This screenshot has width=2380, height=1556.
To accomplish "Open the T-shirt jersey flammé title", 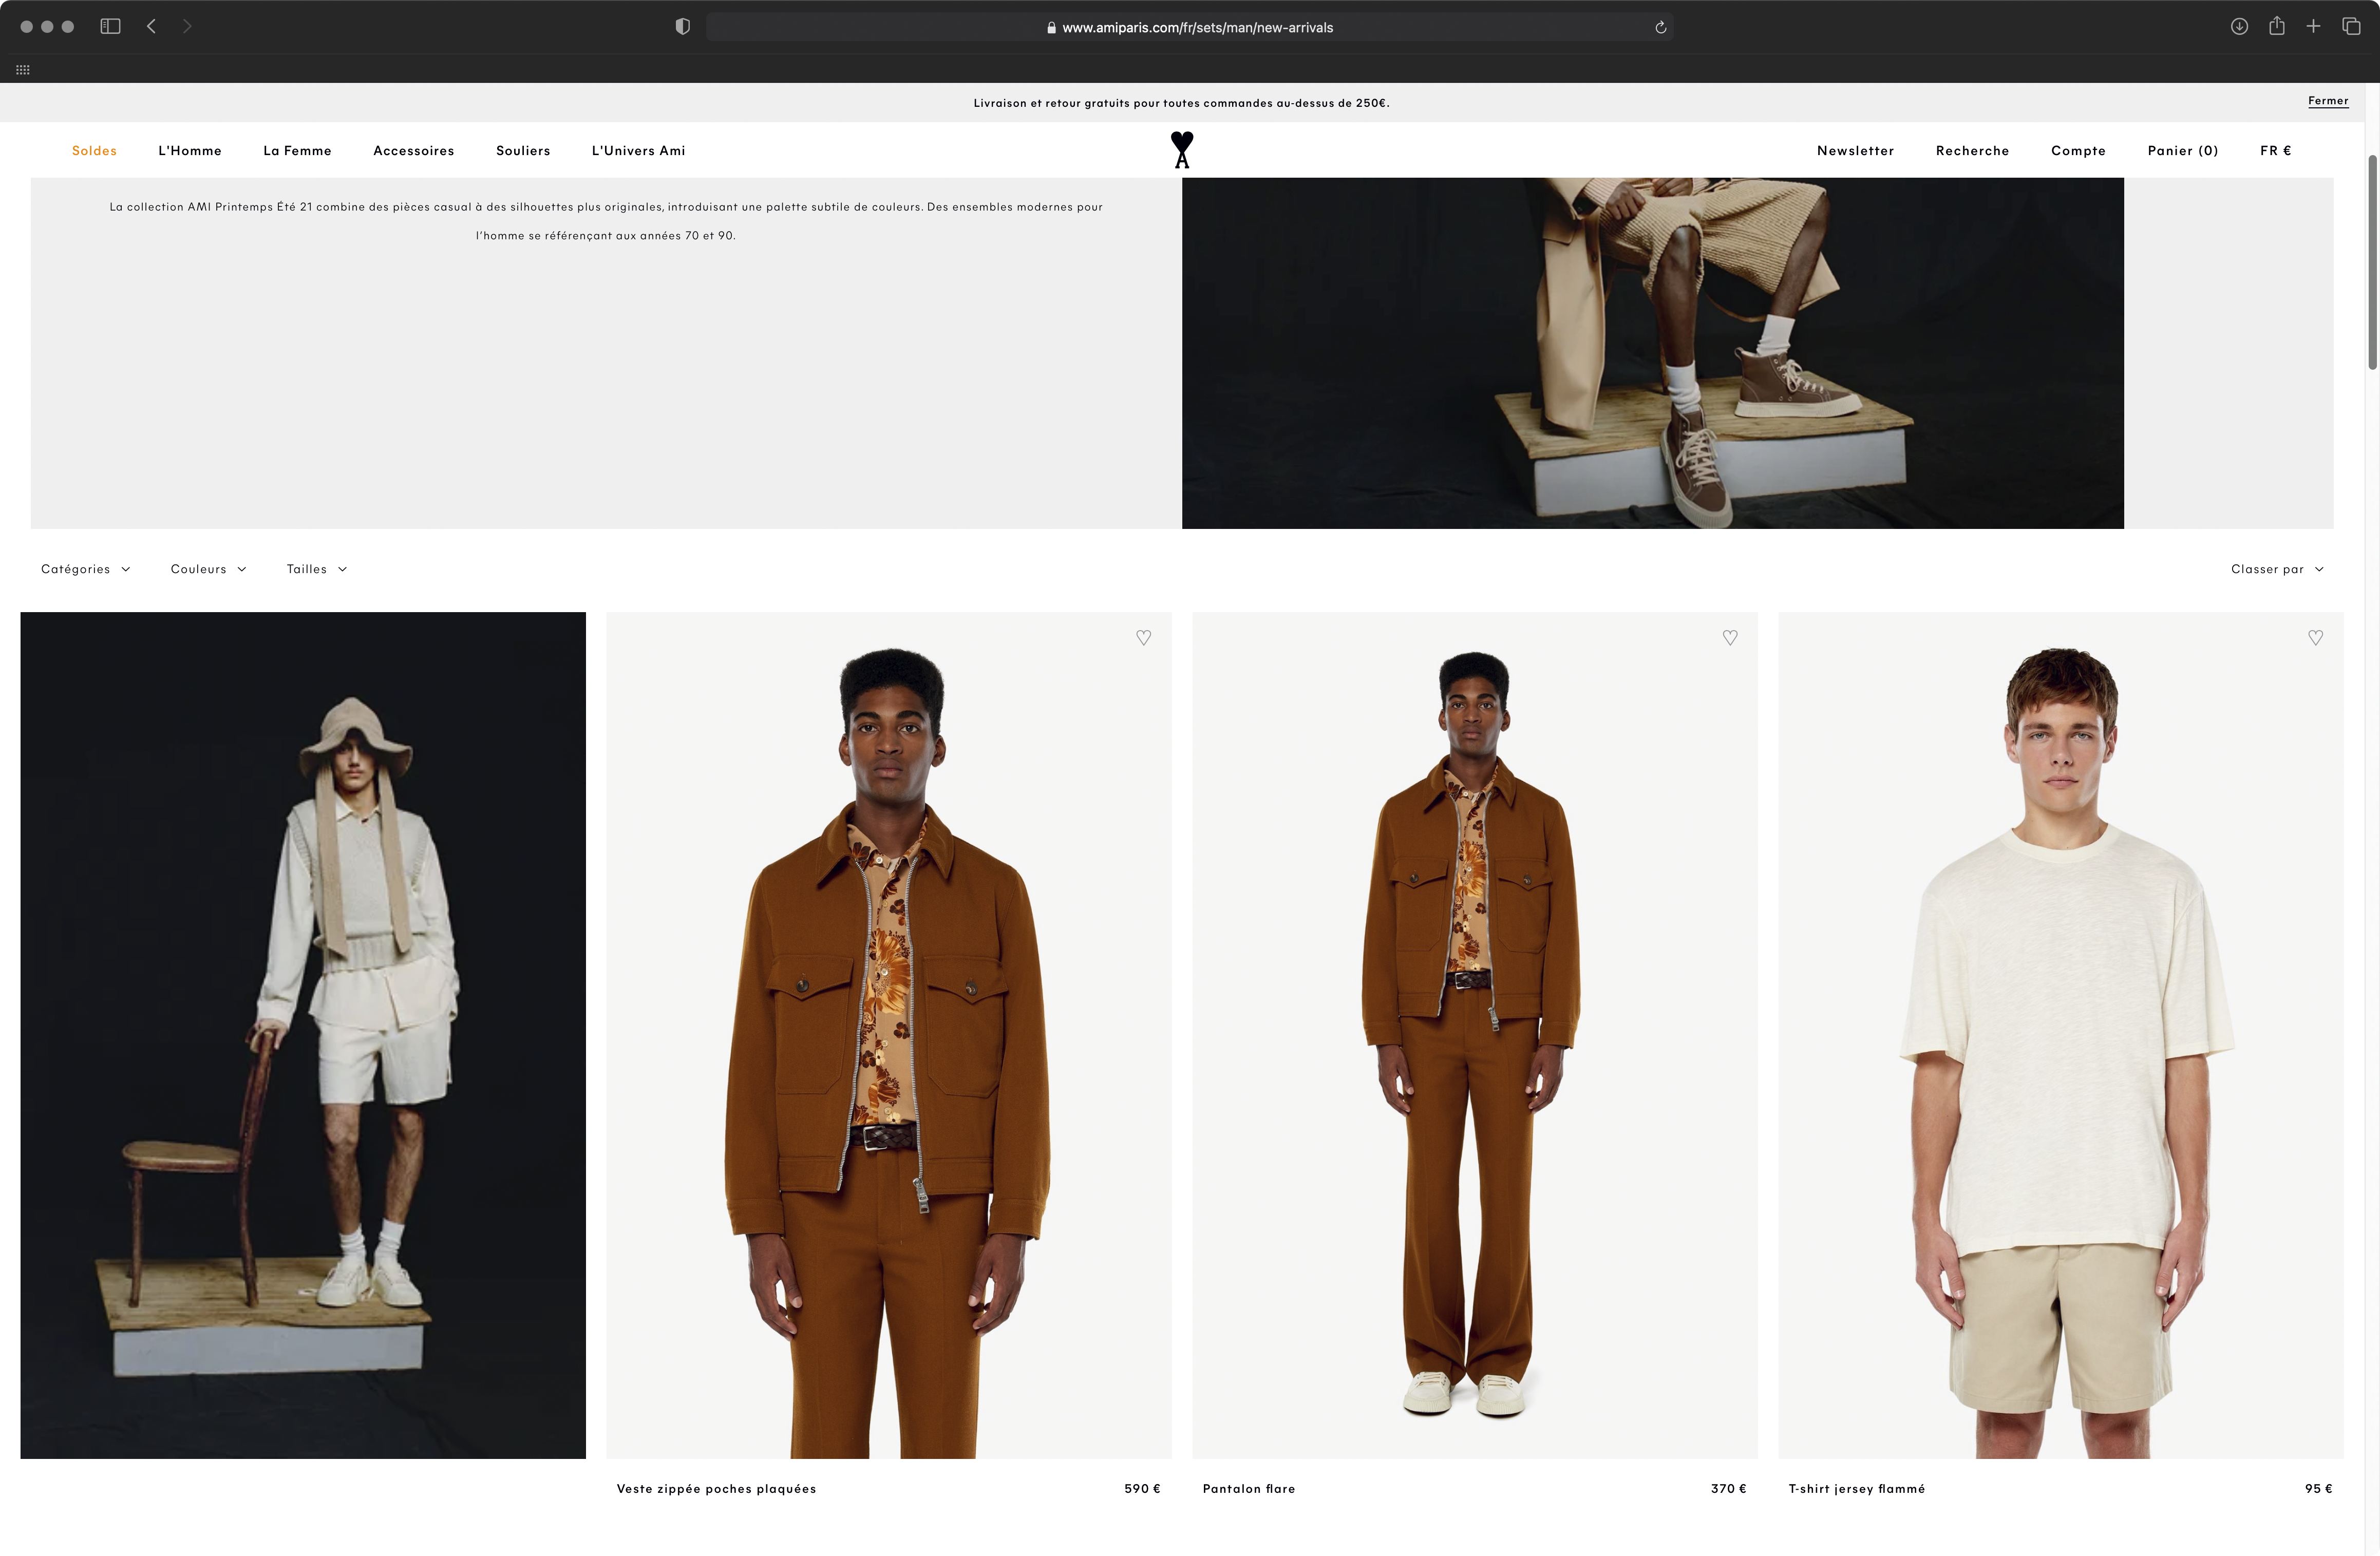I will 1856,1489.
